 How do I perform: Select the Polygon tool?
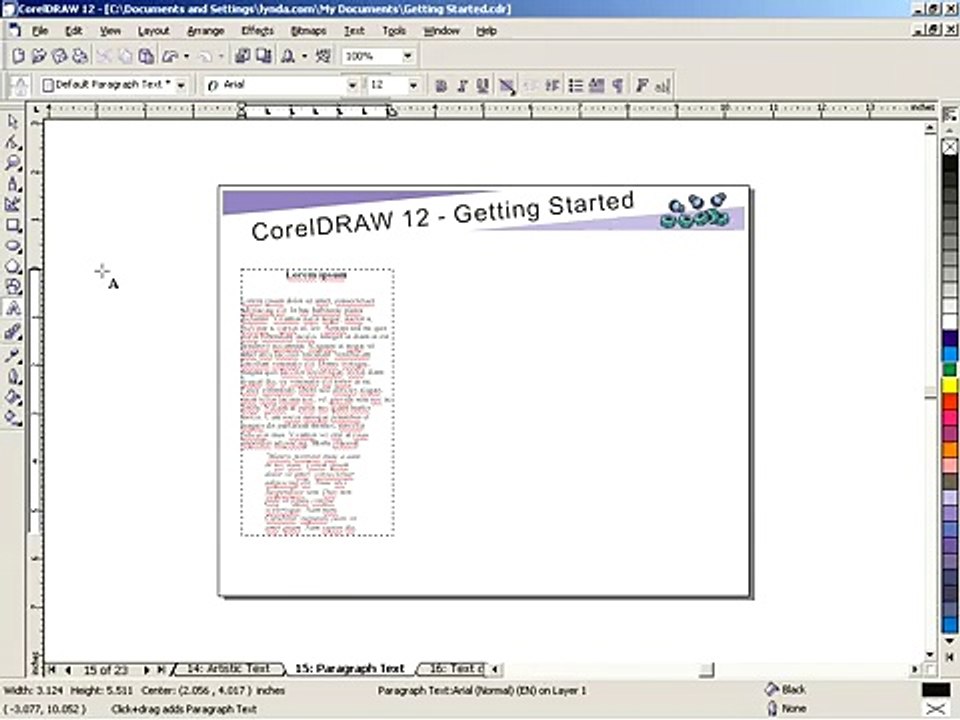tap(13, 267)
